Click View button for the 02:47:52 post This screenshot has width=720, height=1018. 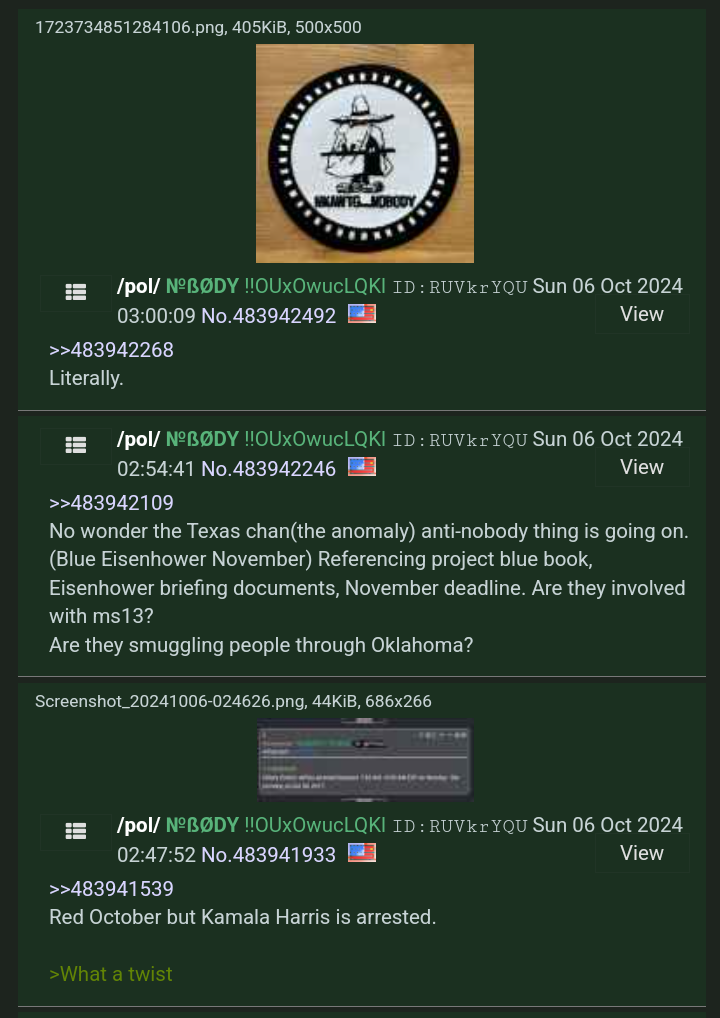coord(641,852)
